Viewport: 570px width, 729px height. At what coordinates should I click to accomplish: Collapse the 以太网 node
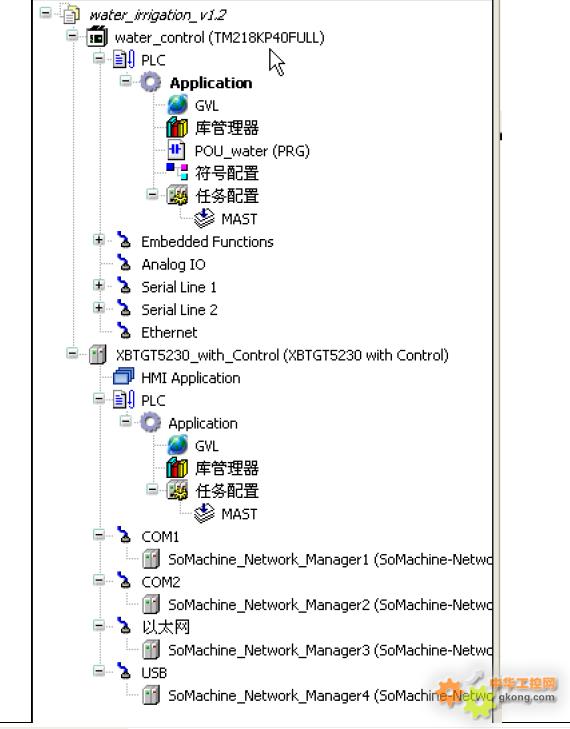[x=99, y=625]
